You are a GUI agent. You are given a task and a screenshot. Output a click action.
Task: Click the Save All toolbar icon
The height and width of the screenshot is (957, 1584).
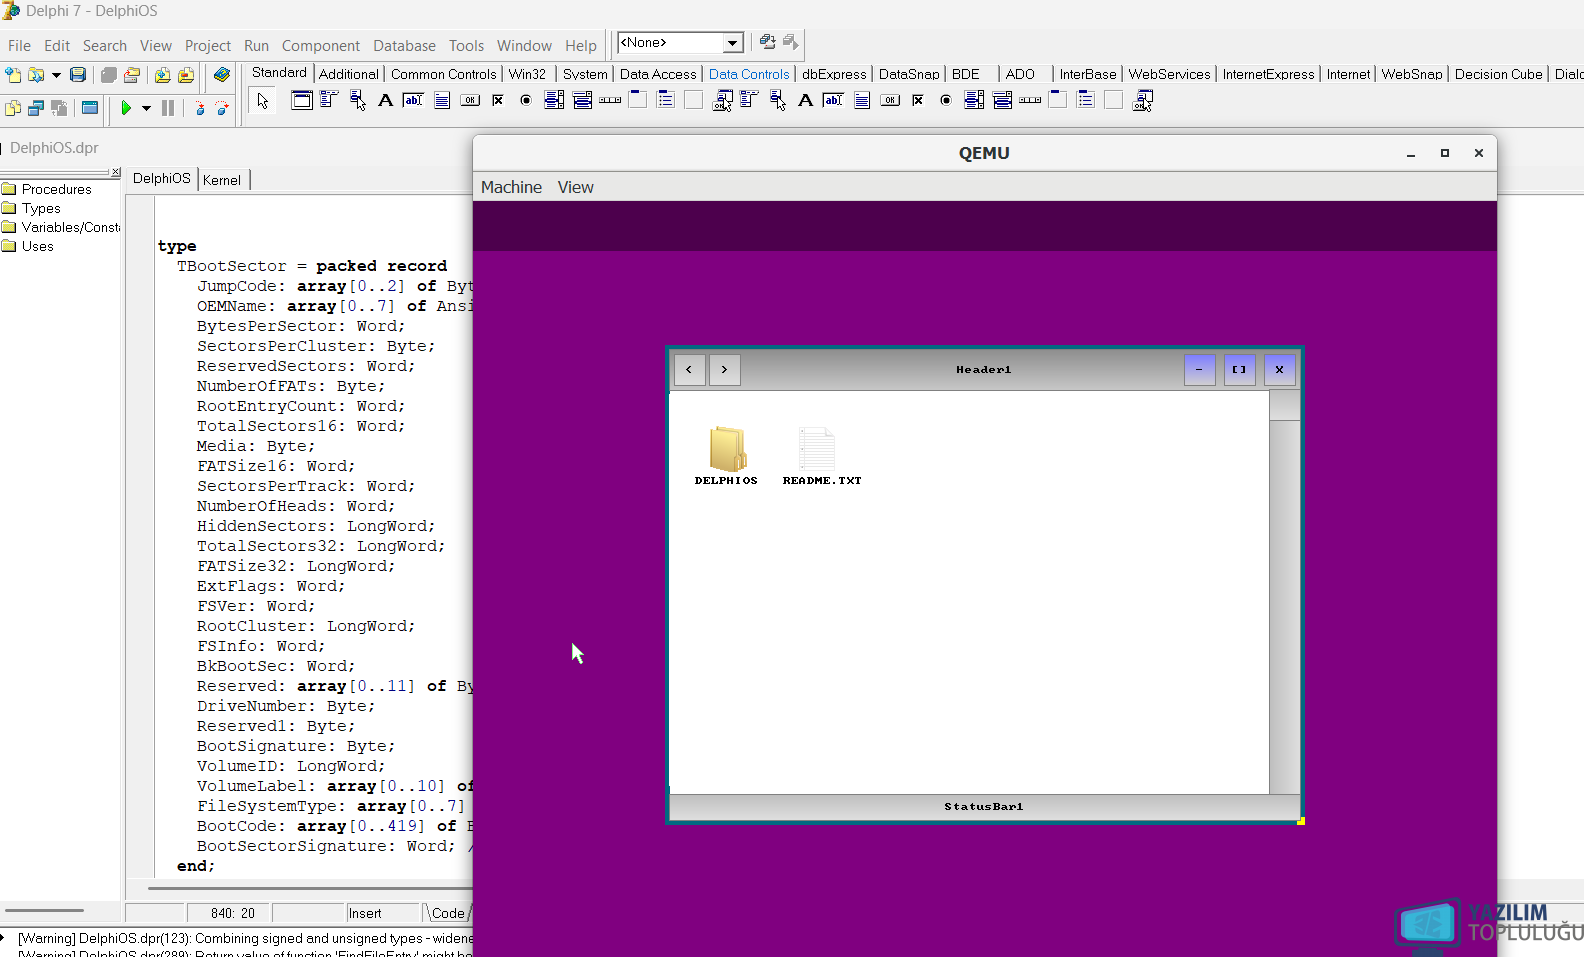[108, 75]
